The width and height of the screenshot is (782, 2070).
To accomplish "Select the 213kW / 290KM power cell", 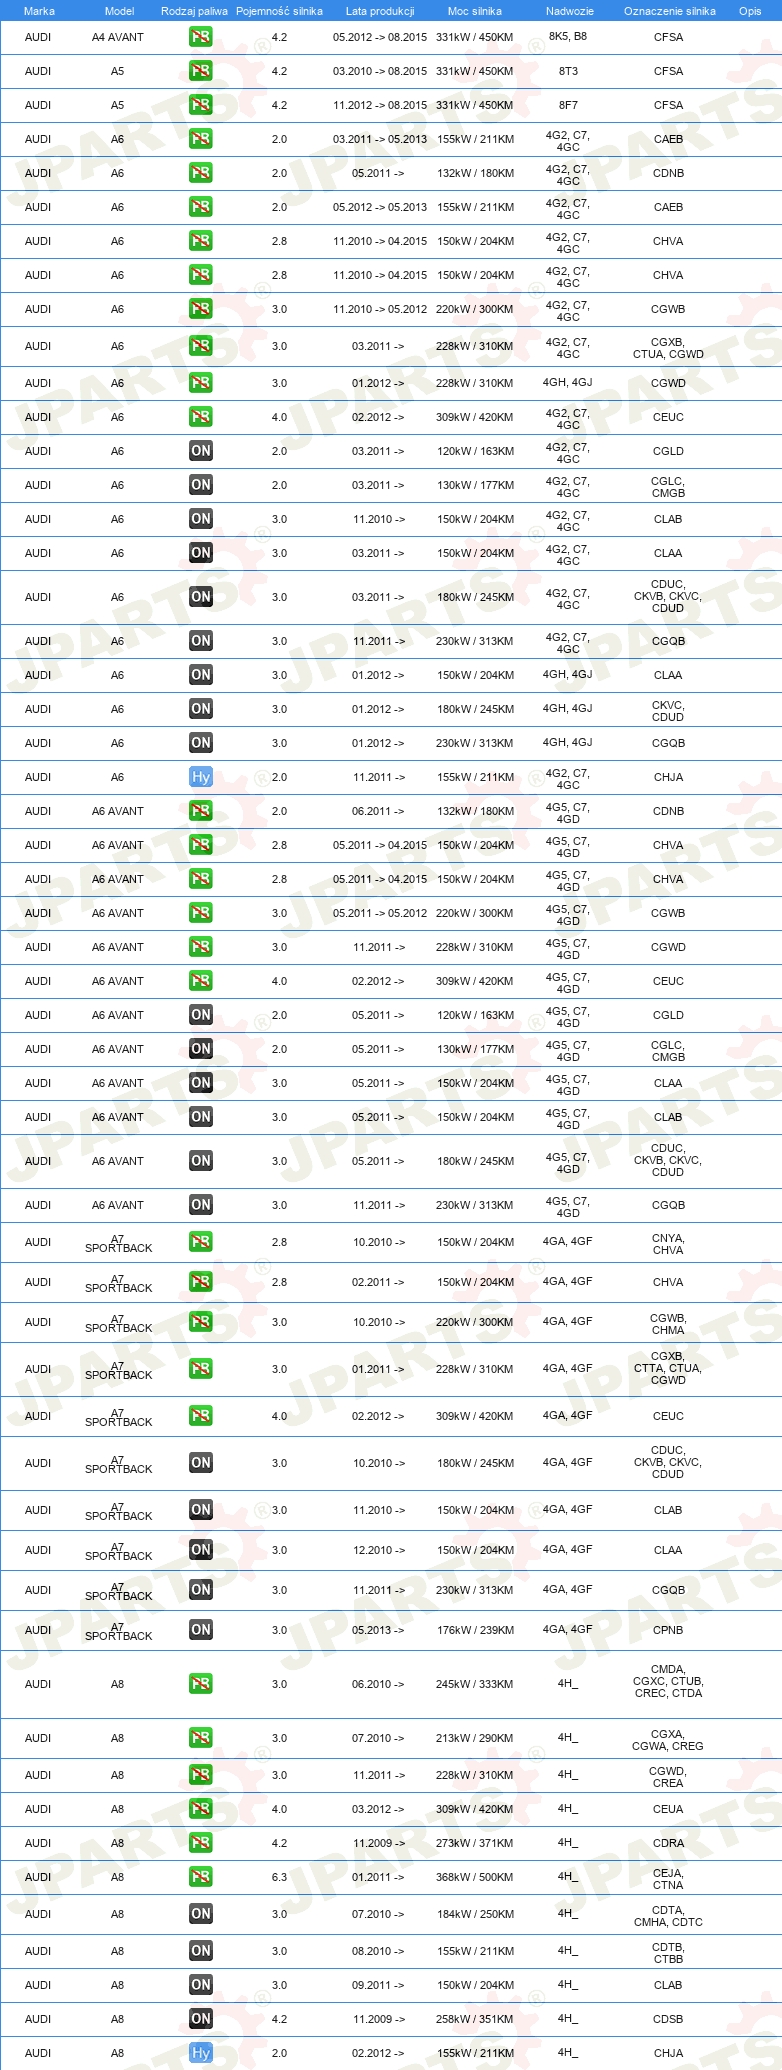I will (x=475, y=1738).
